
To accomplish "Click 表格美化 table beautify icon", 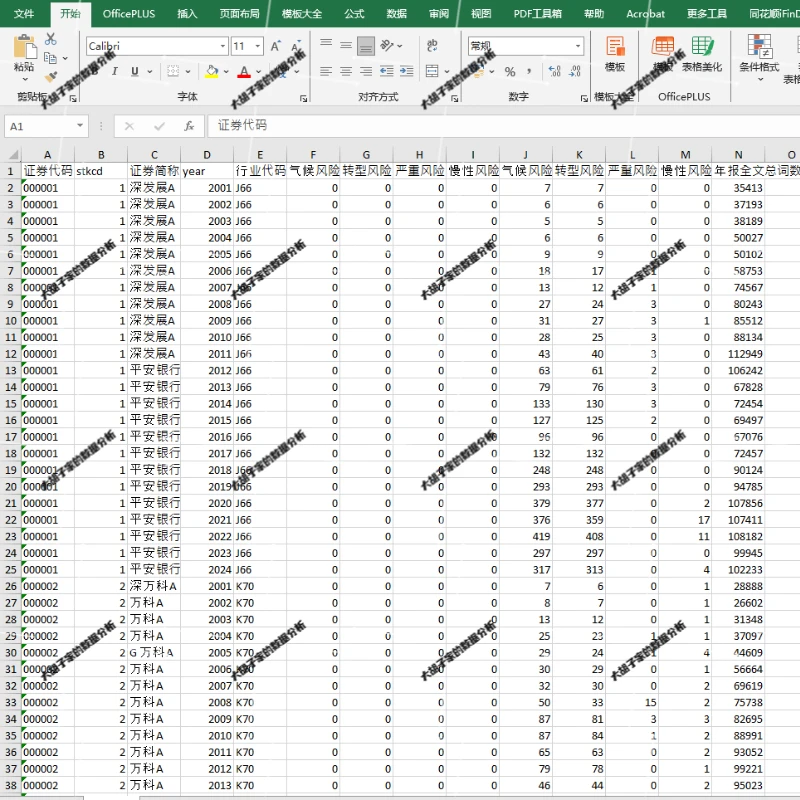I will (702, 53).
